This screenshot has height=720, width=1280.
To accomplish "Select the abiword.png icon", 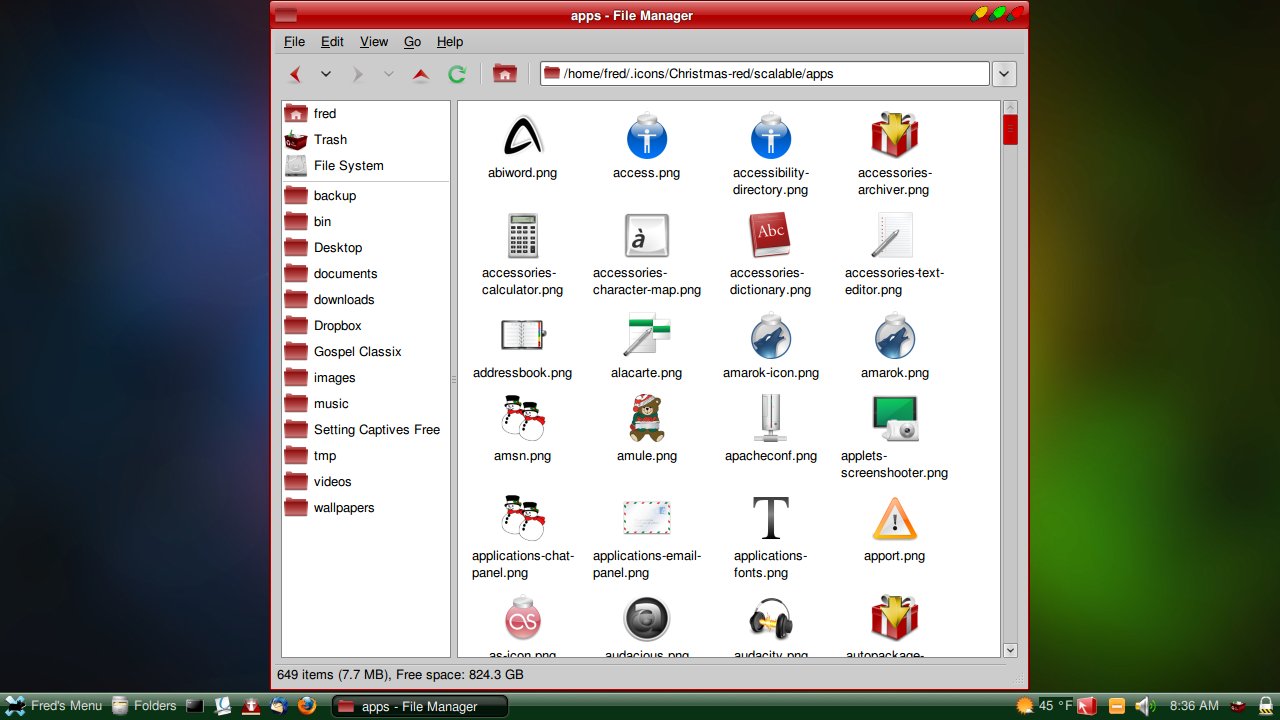I will (x=523, y=136).
